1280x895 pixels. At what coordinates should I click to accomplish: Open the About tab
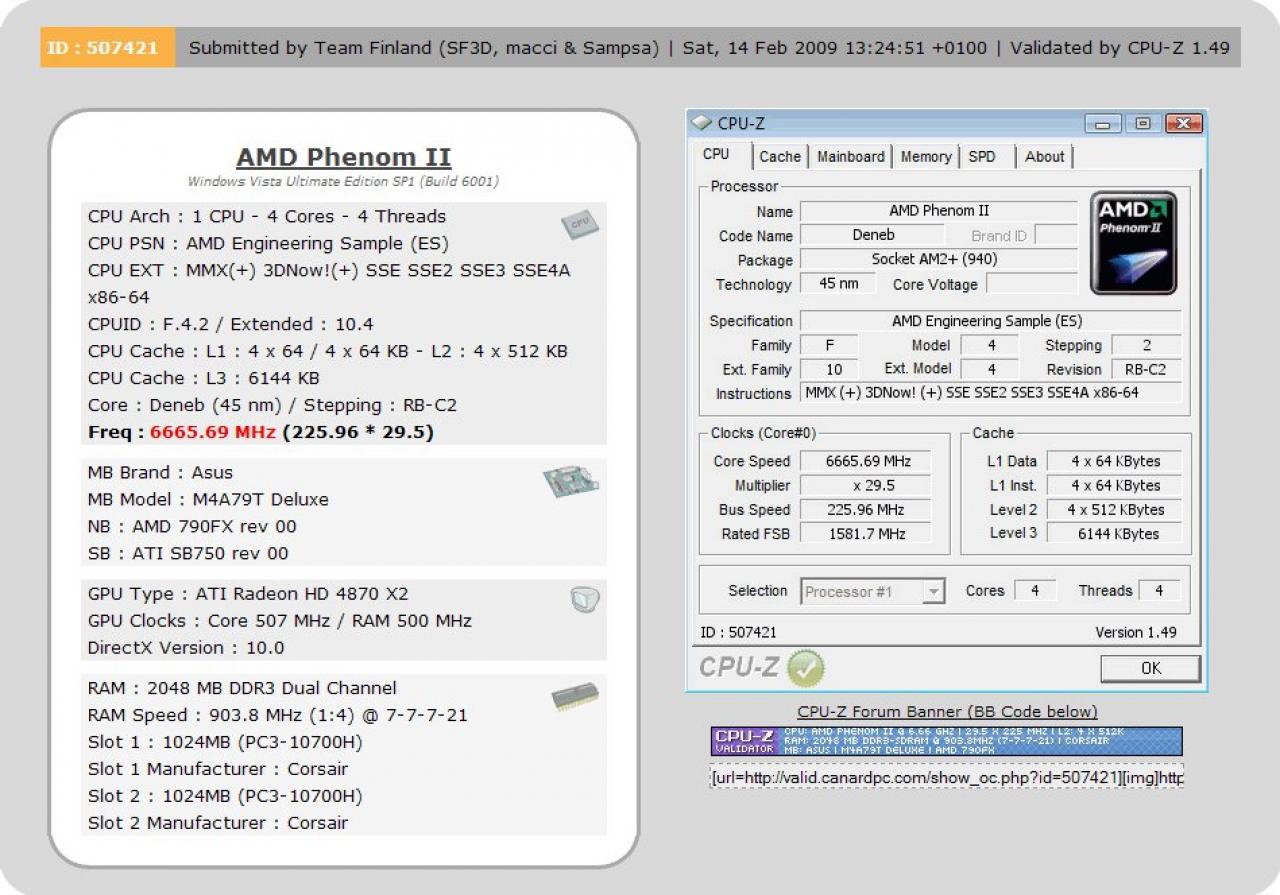(1044, 157)
